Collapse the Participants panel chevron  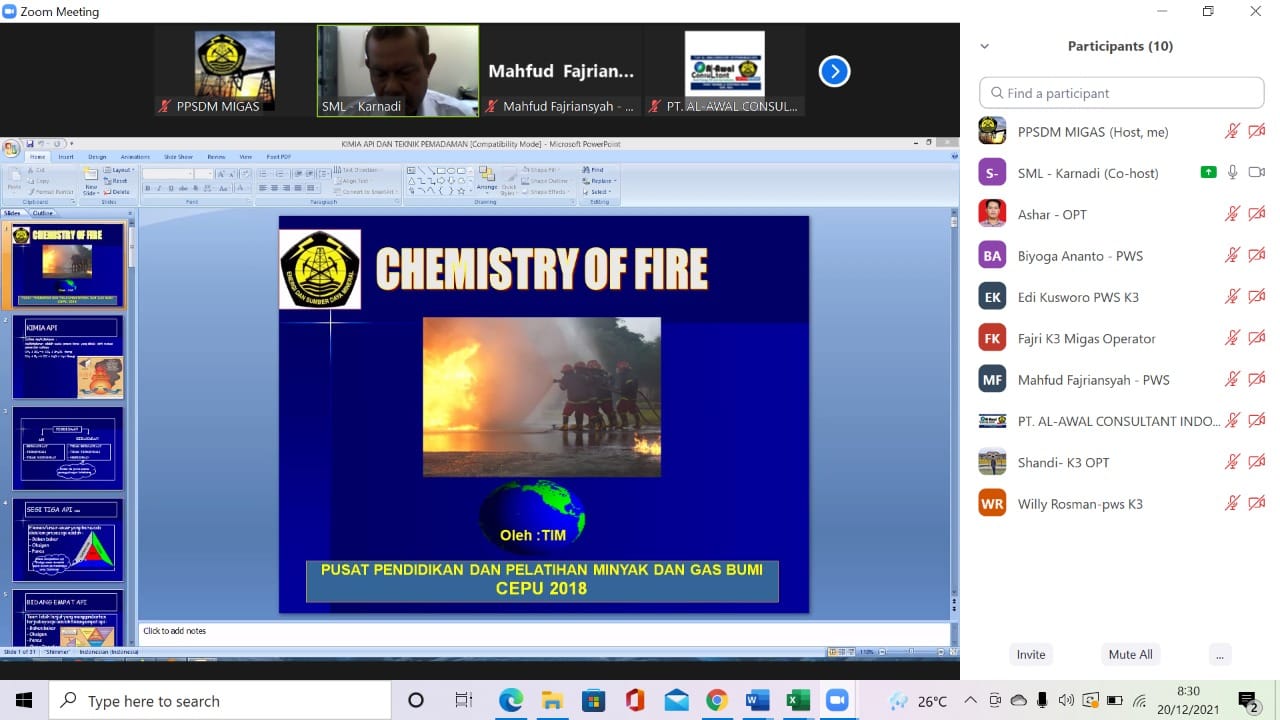984,46
